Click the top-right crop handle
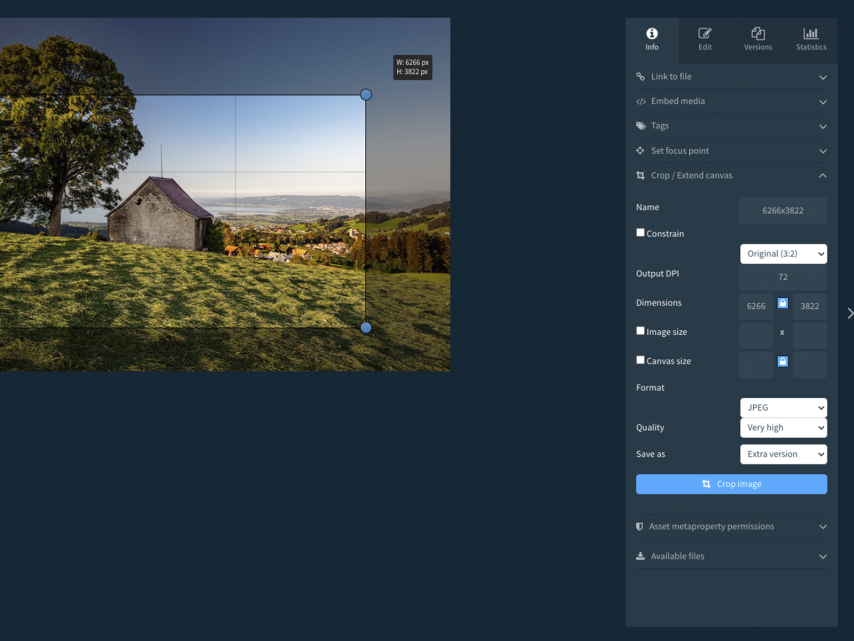 click(x=366, y=95)
